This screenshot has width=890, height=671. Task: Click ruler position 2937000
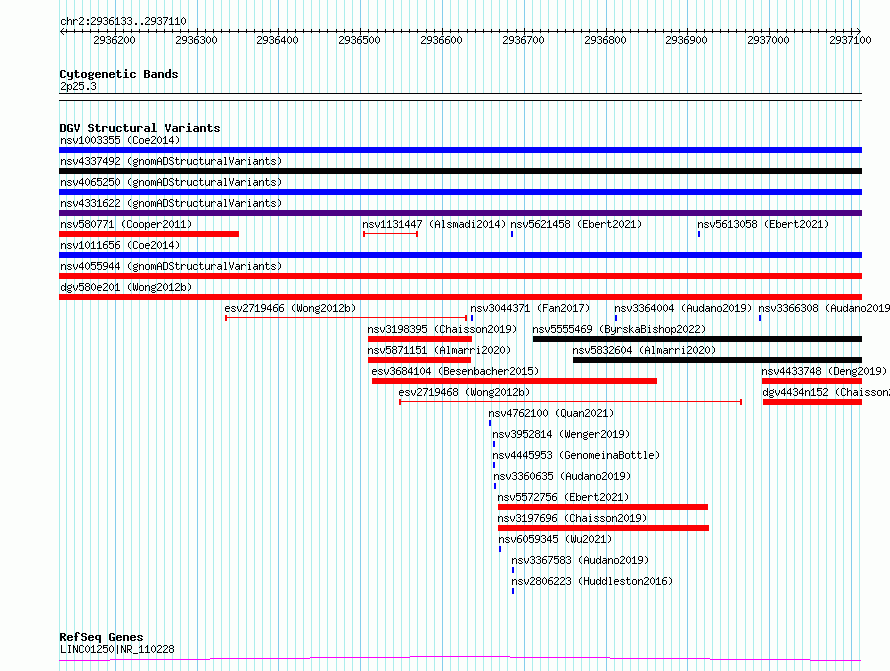pos(768,40)
